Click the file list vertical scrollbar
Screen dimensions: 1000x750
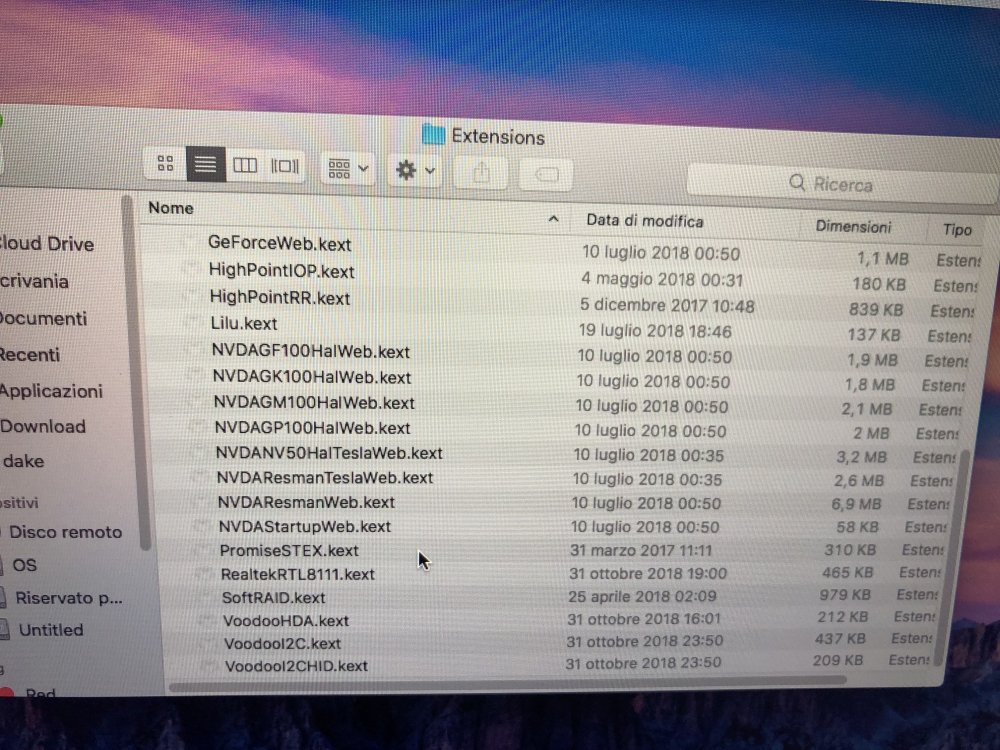951,557
